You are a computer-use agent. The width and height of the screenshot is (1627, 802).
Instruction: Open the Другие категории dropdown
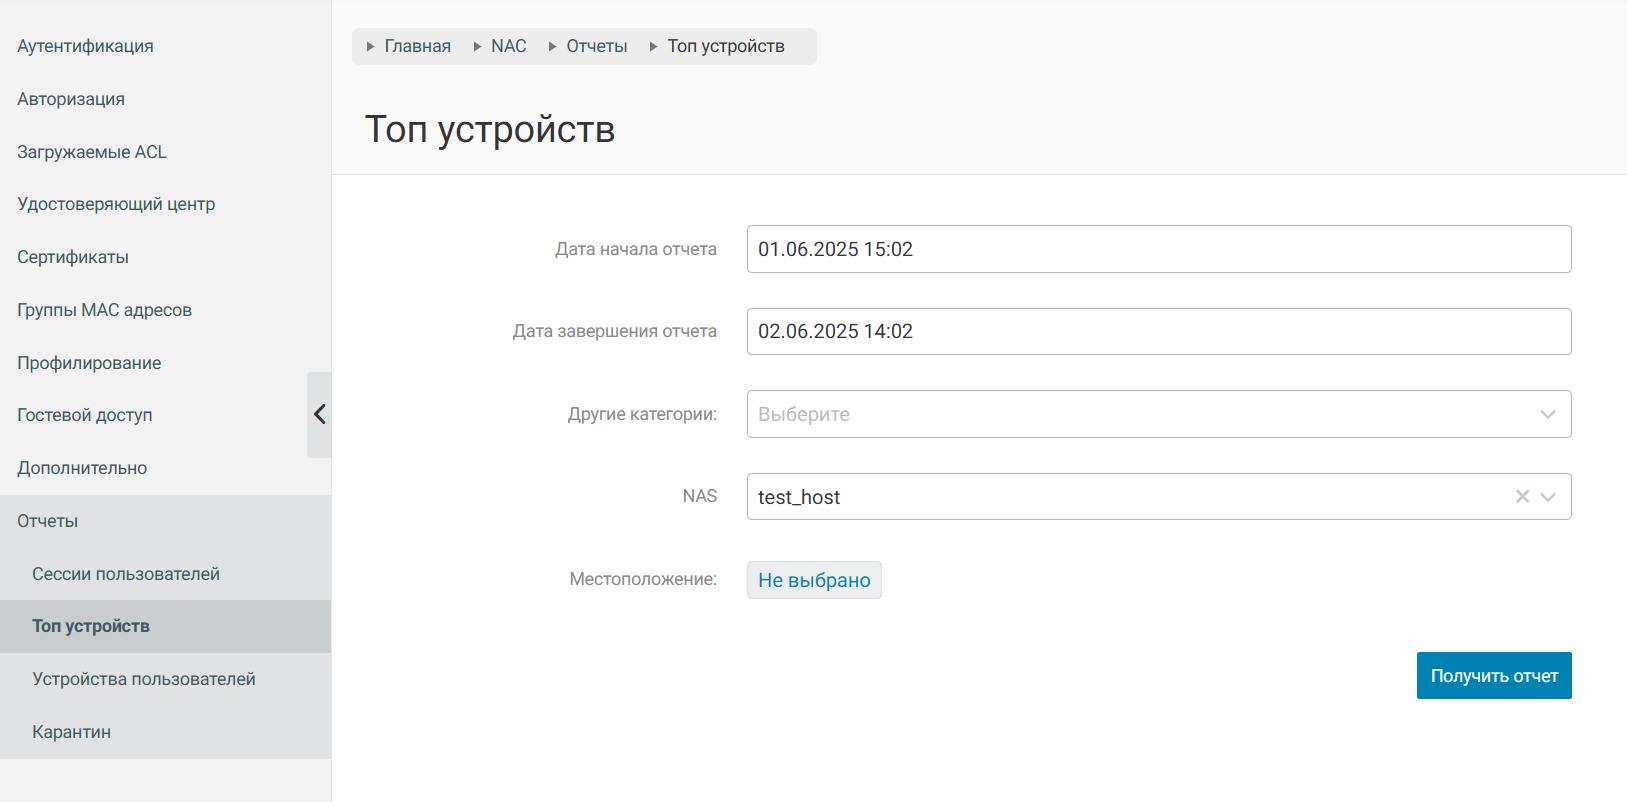(1158, 414)
